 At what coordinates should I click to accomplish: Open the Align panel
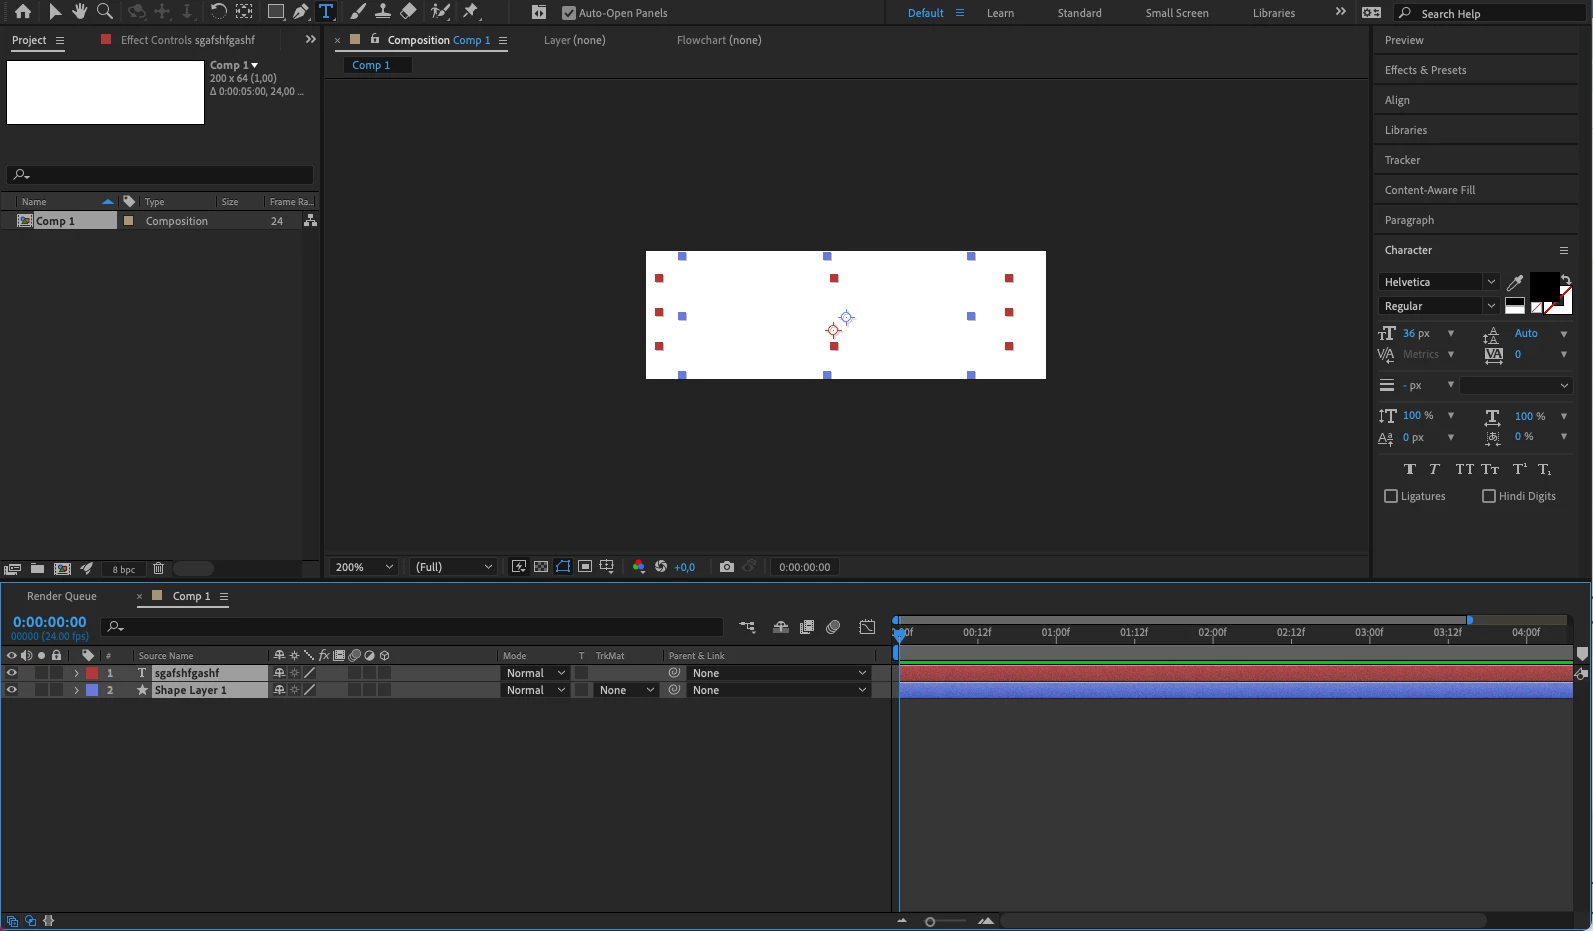point(1397,100)
